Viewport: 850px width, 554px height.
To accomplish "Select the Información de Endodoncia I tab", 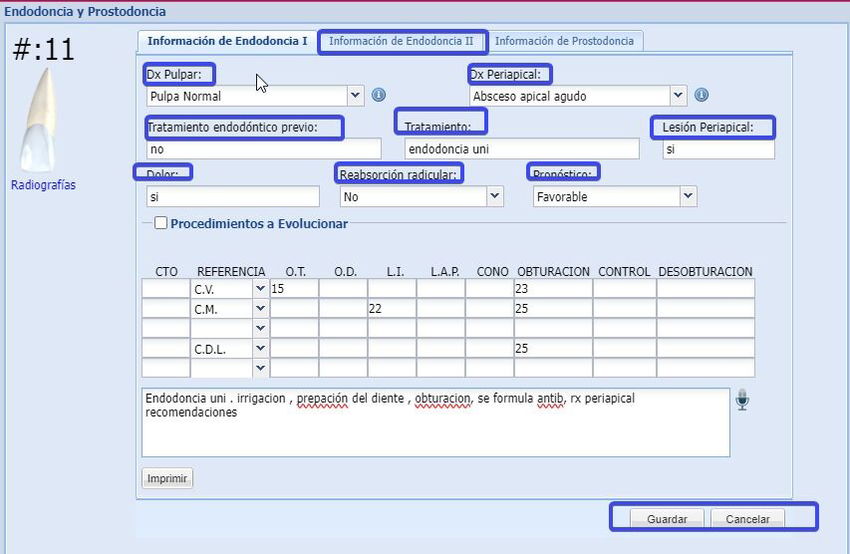I will (x=227, y=41).
